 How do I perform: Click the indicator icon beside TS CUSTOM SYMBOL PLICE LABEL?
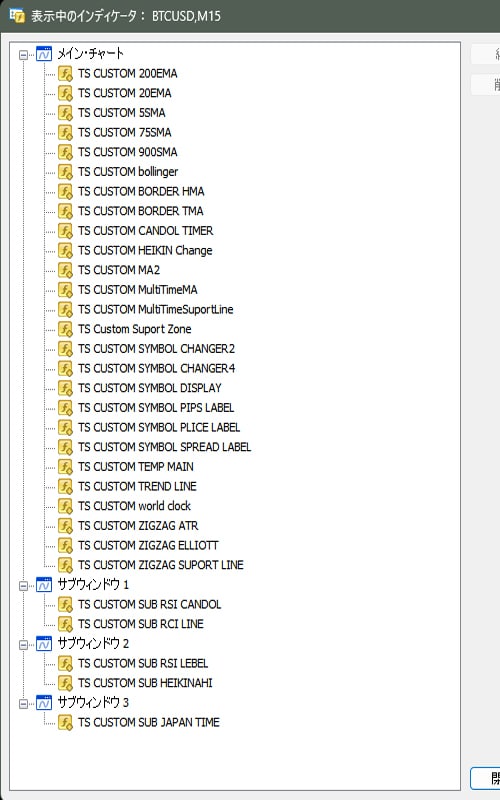(x=65, y=428)
